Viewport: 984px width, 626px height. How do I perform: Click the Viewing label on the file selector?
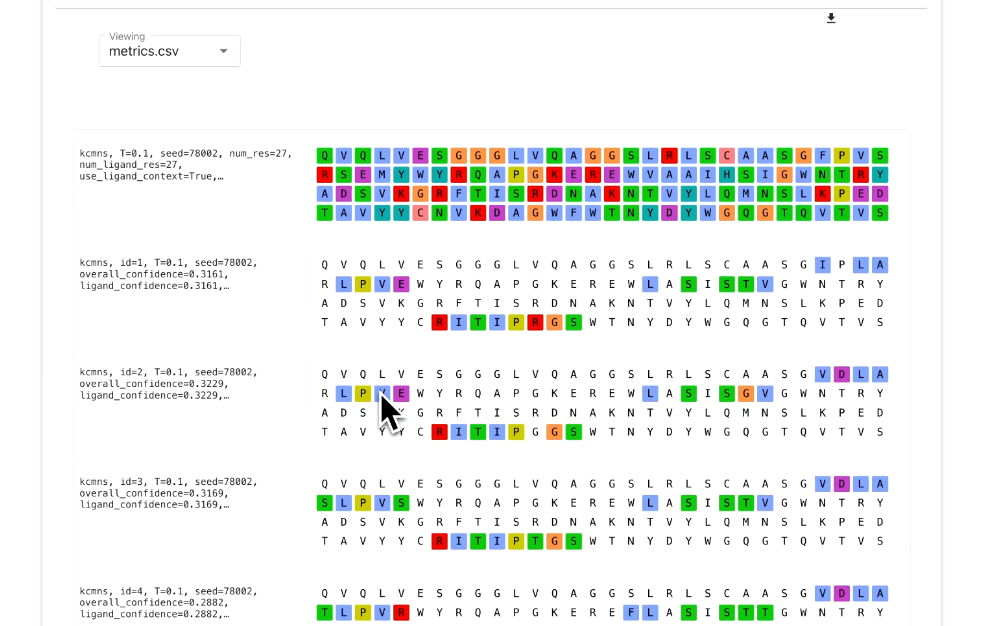point(127,36)
